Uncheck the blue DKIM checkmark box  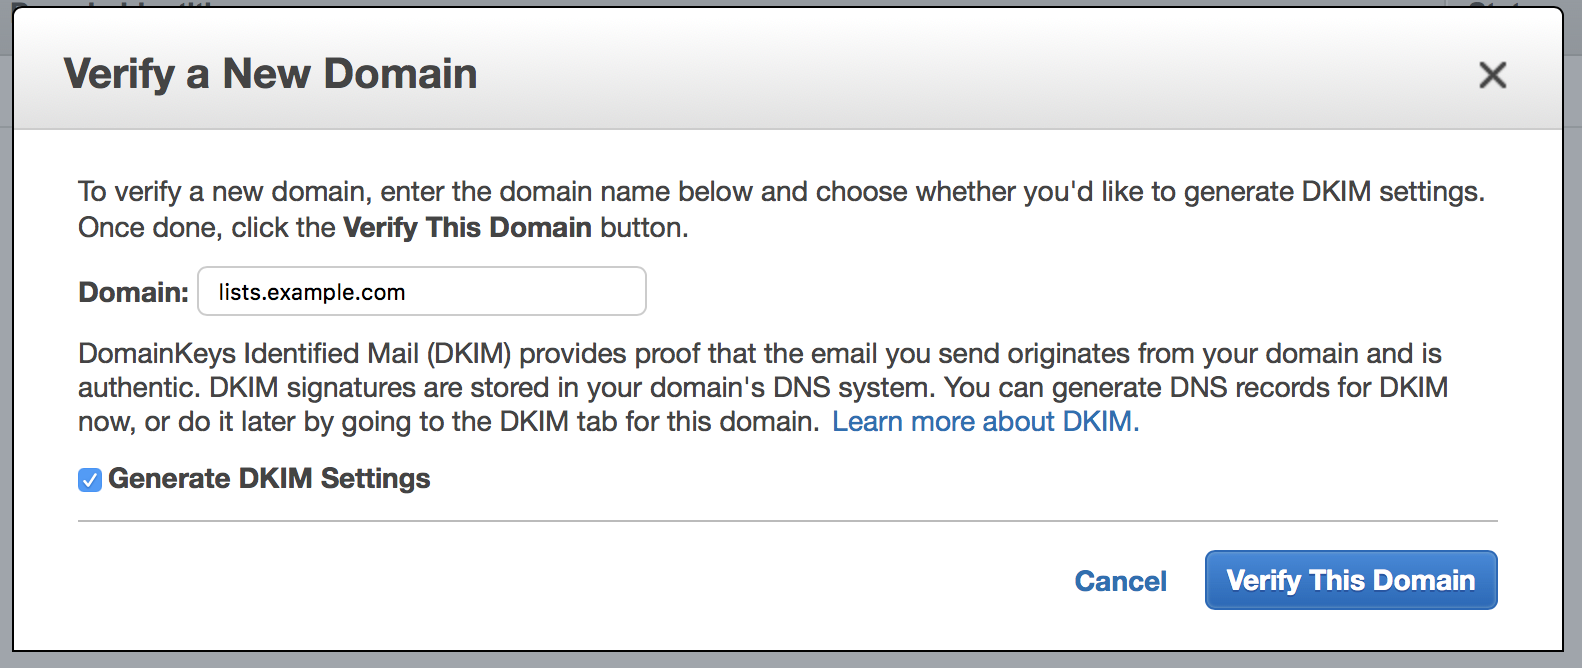point(90,480)
